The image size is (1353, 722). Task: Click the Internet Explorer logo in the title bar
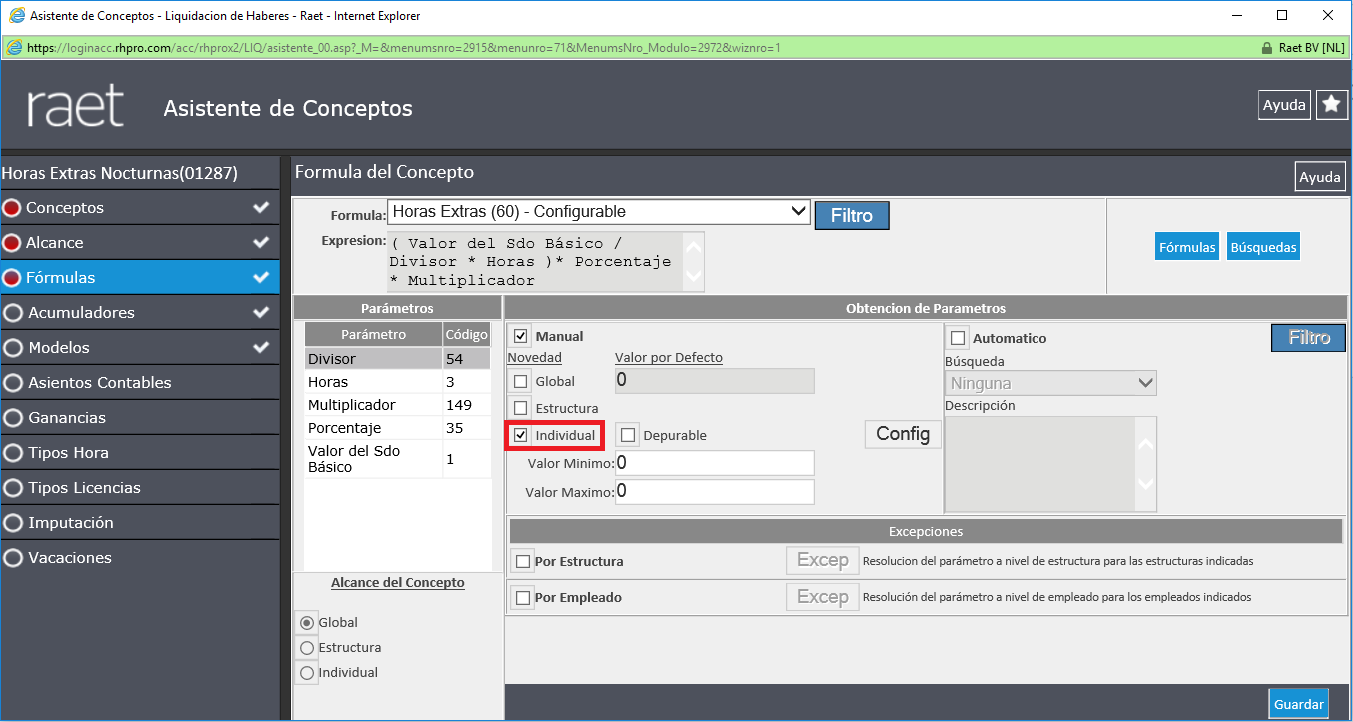[16, 16]
